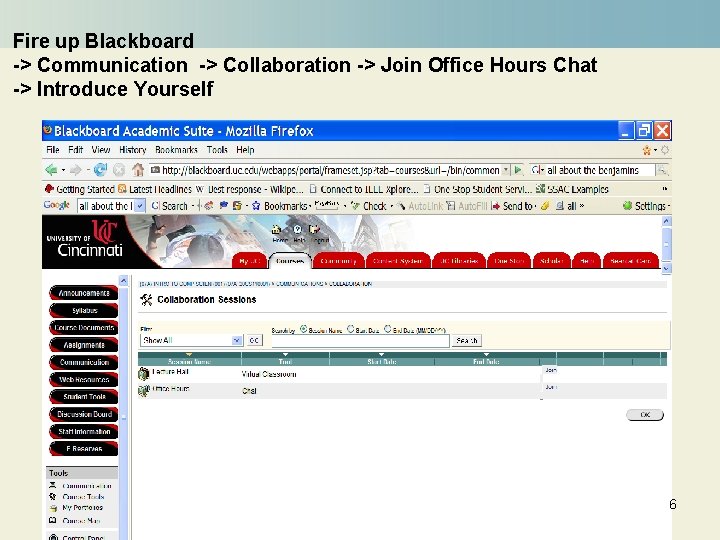This screenshot has width=720, height=540.
Task: Sort by the Session Name column arrow
Action: [x=189, y=354]
